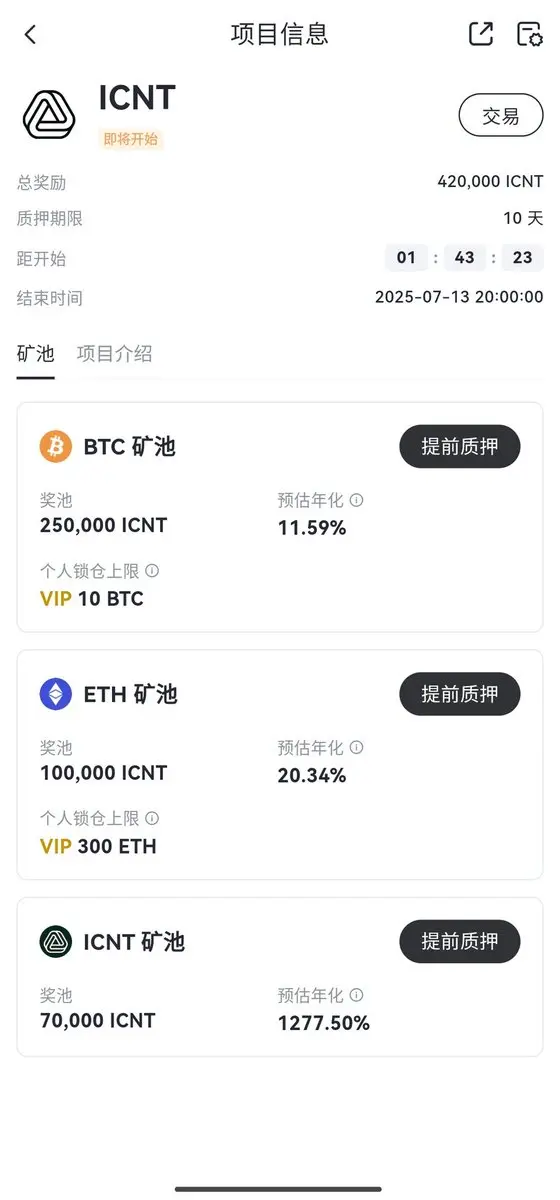Open the settings document icon top-right
The width and height of the screenshot is (560, 1200).
click(529, 34)
